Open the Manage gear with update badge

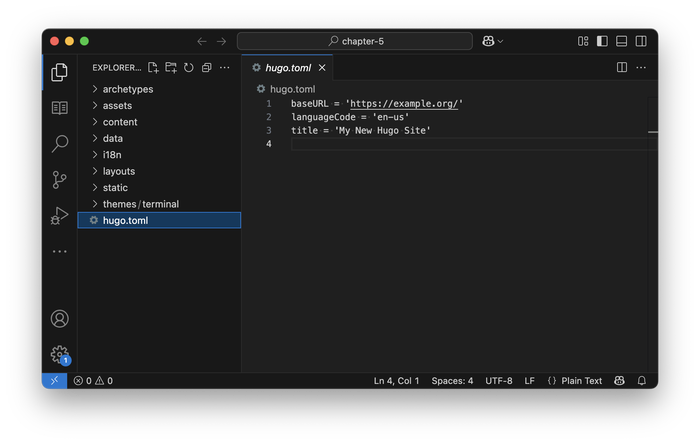[x=59, y=355]
